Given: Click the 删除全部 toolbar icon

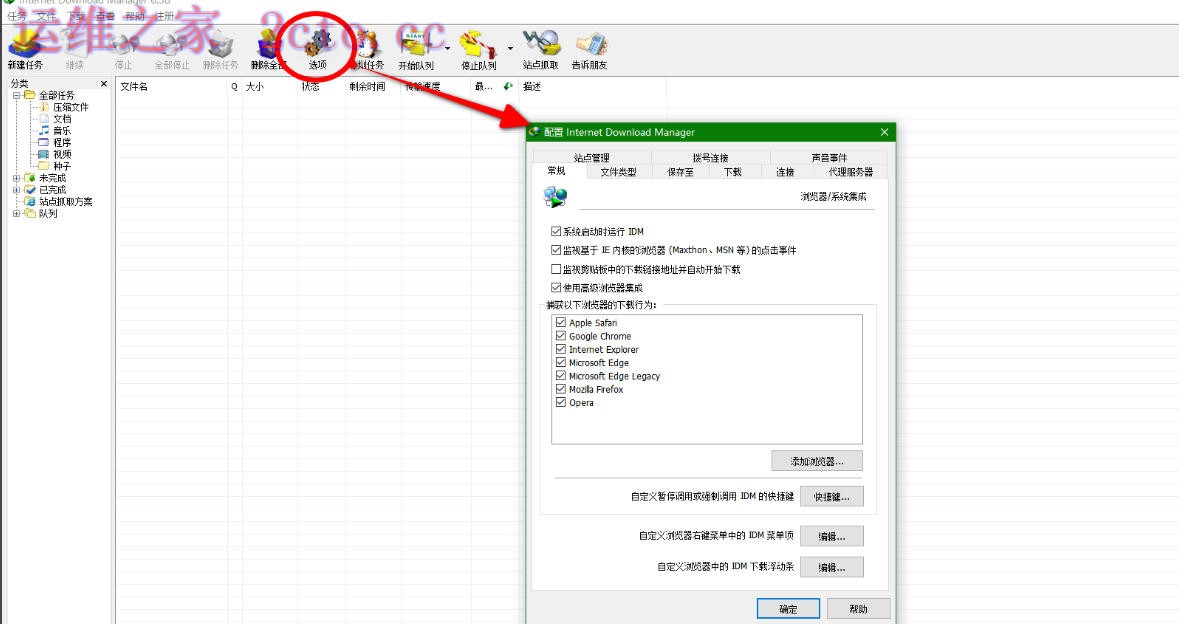Looking at the screenshot, I should tap(268, 50).
